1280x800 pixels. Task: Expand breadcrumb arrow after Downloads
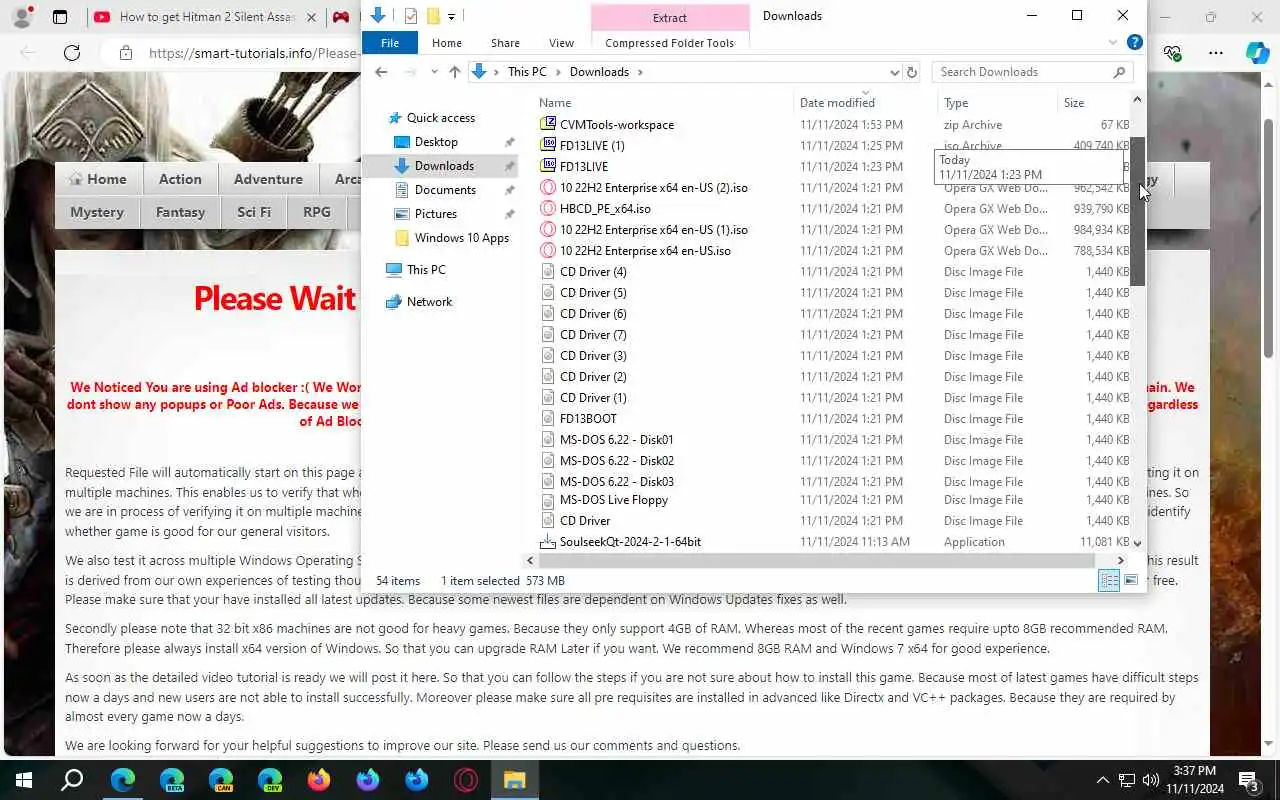(640, 72)
